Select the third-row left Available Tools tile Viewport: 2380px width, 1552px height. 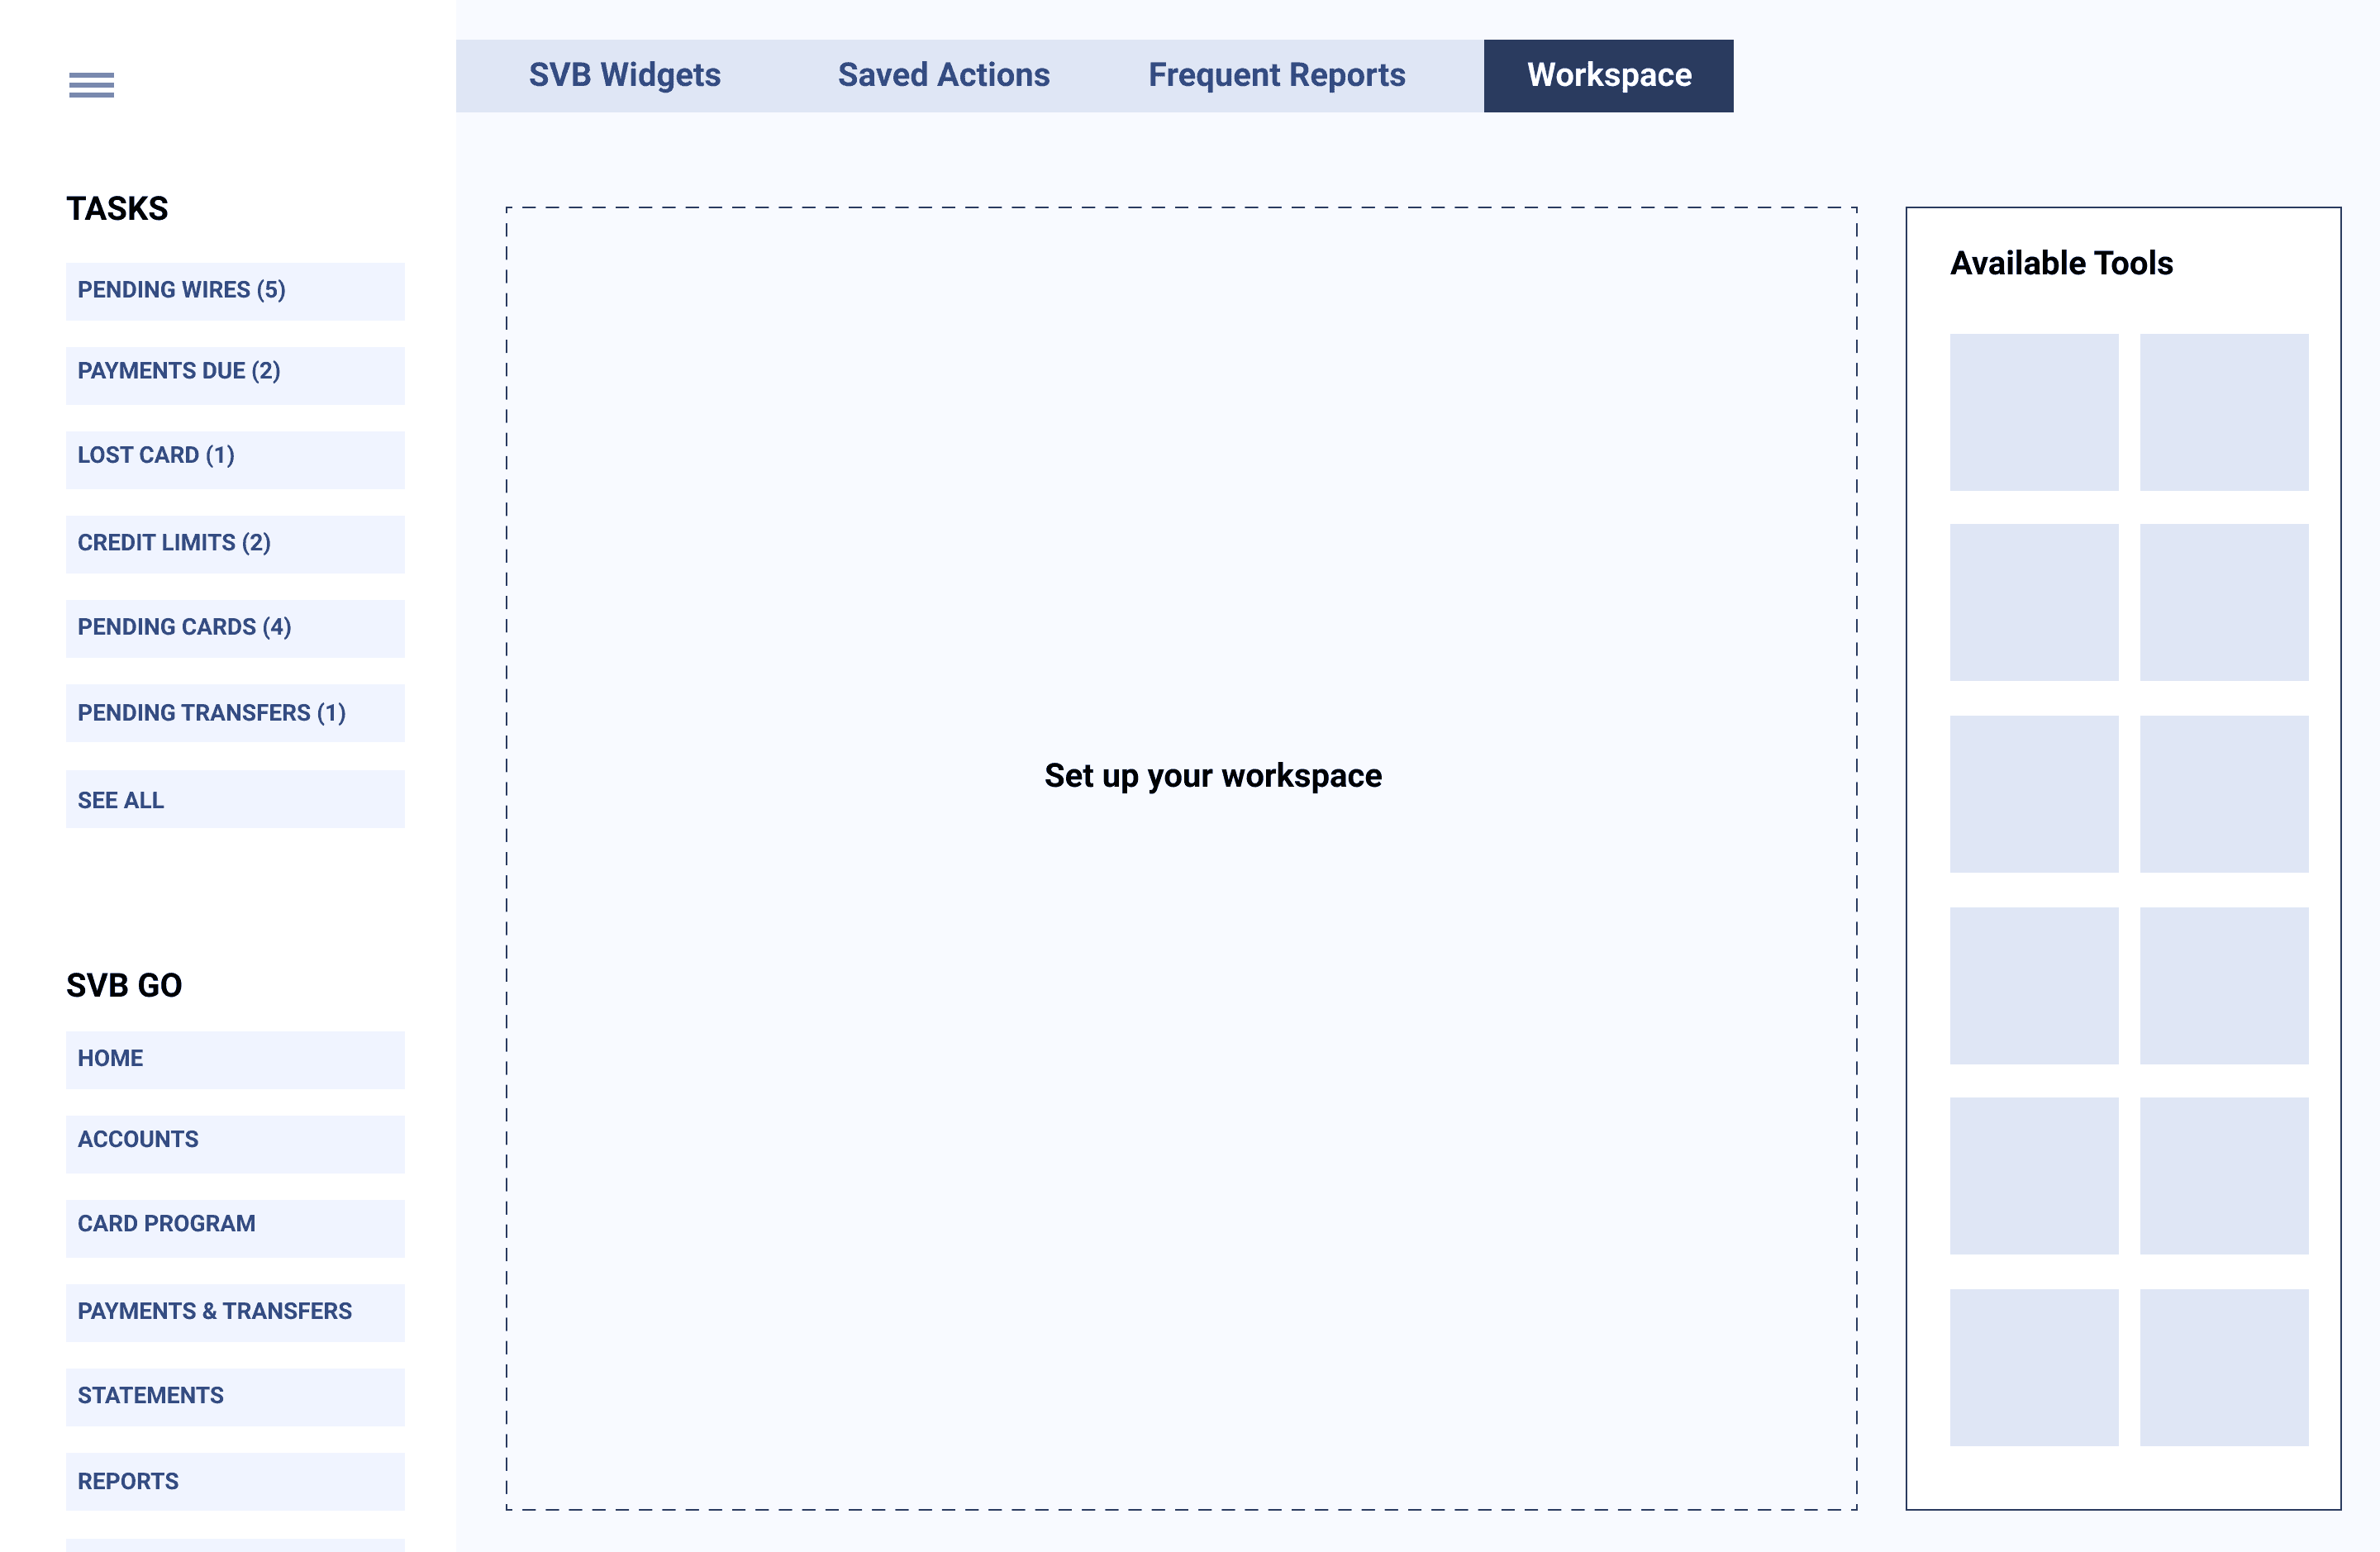[2034, 790]
